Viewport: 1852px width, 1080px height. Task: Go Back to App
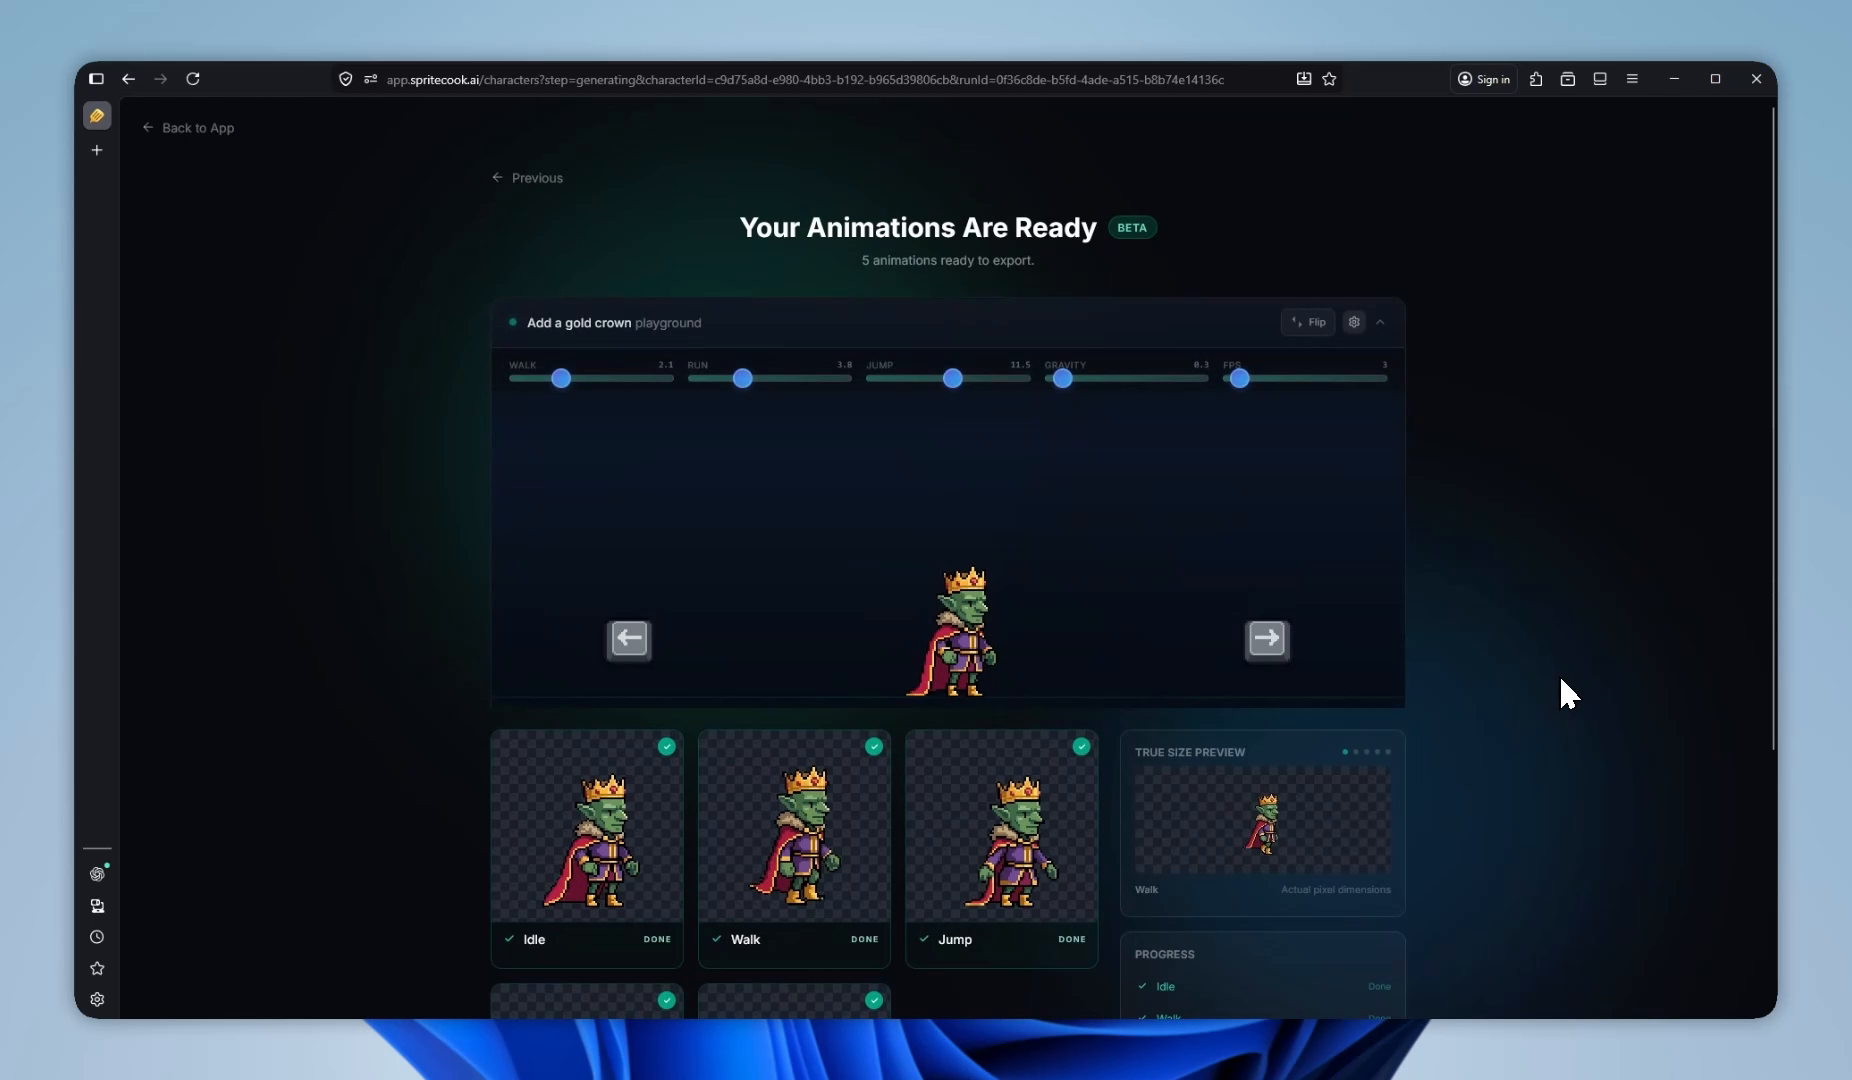tap(188, 128)
